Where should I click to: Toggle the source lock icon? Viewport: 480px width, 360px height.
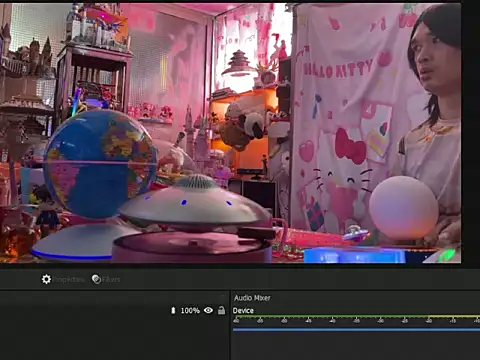coord(221,310)
